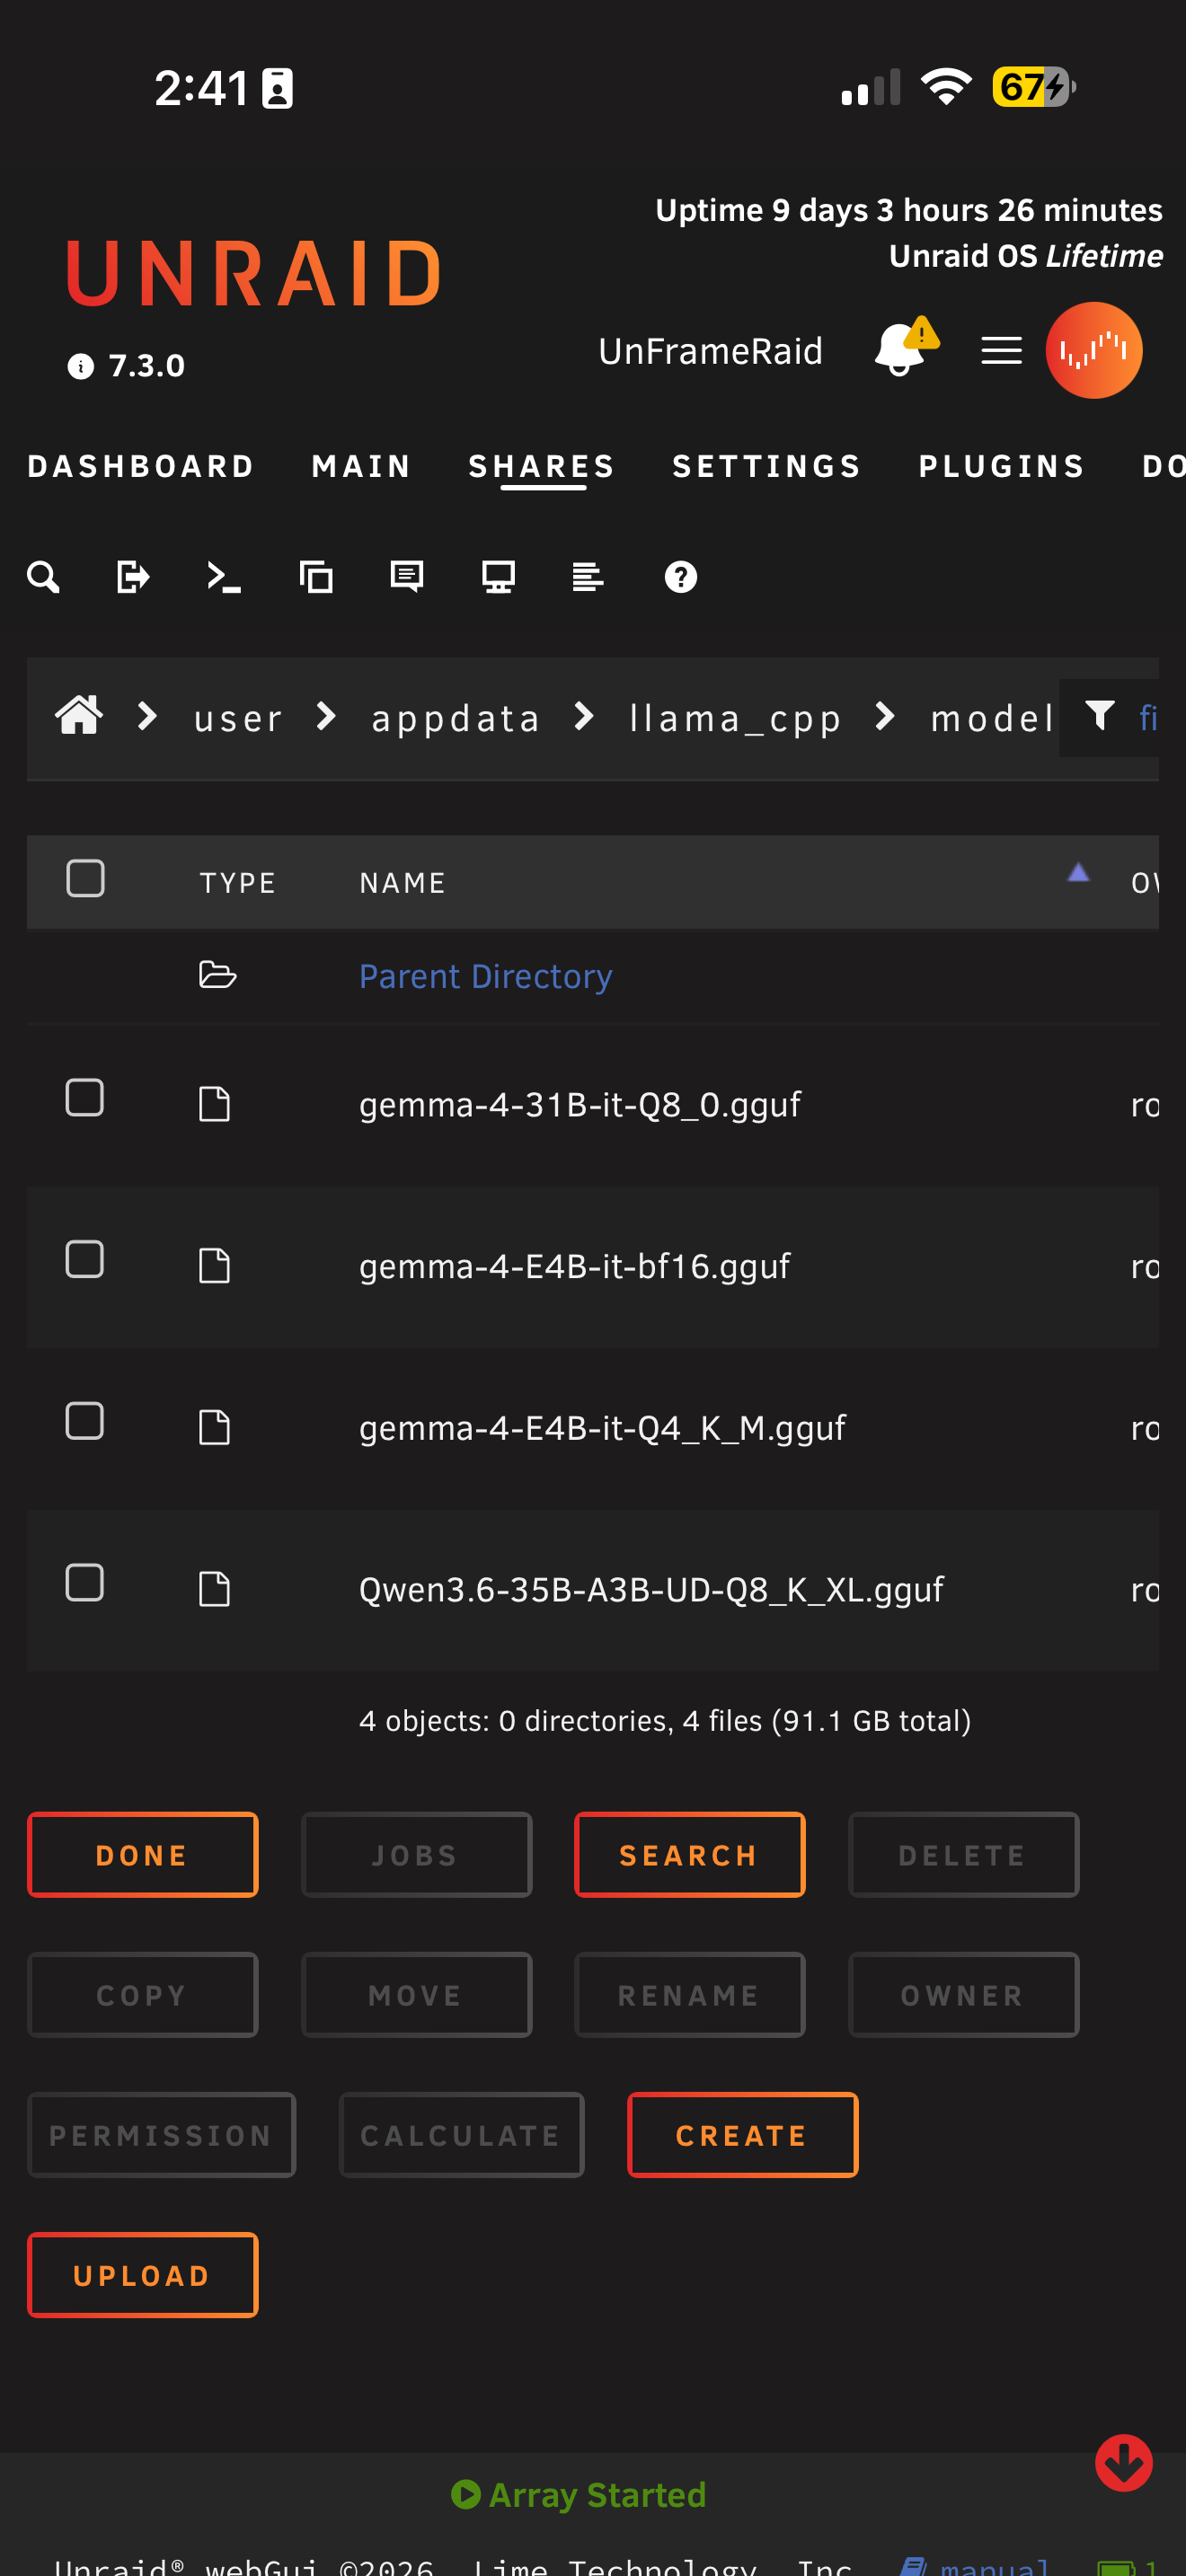1186x2576 pixels.
Task: Toggle the select-all checkbox in header
Action: pos(86,878)
